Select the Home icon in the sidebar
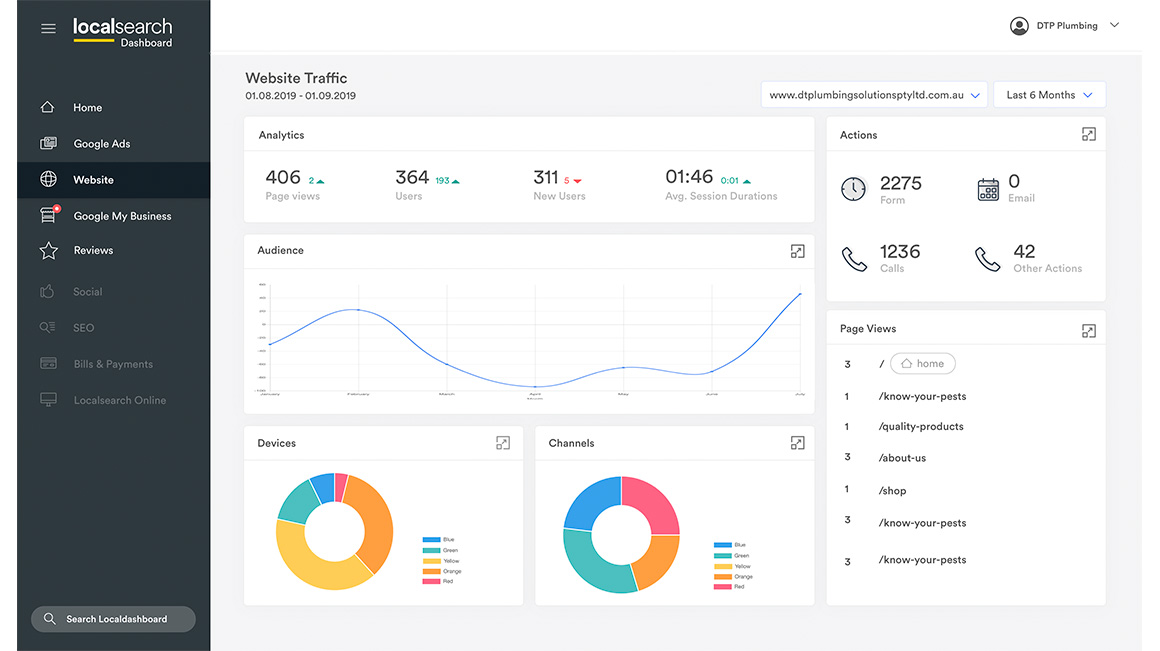This screenshot has width=1160, height=651. [49, 106]
